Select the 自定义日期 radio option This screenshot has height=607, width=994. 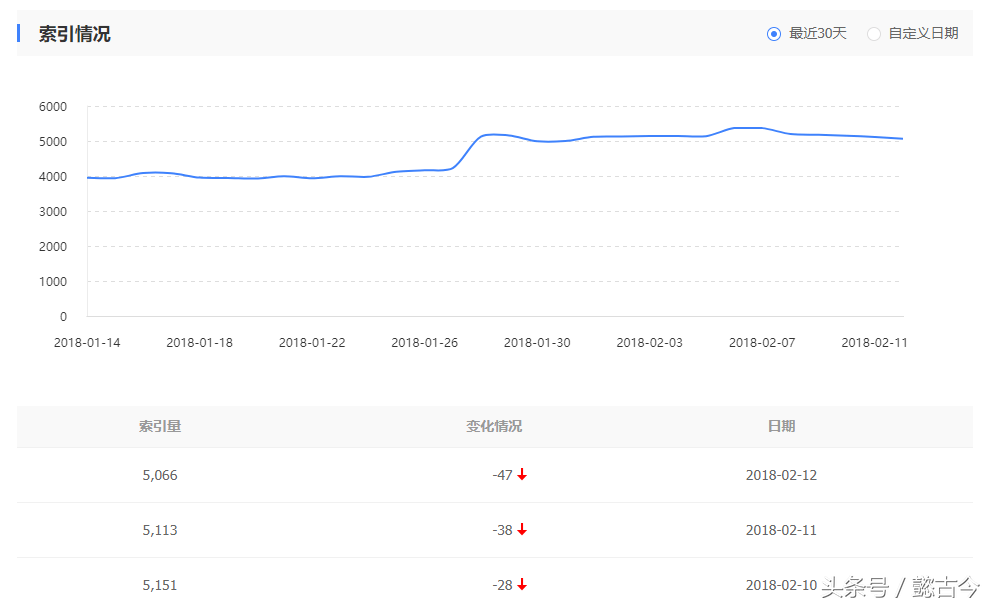(874, 34)
